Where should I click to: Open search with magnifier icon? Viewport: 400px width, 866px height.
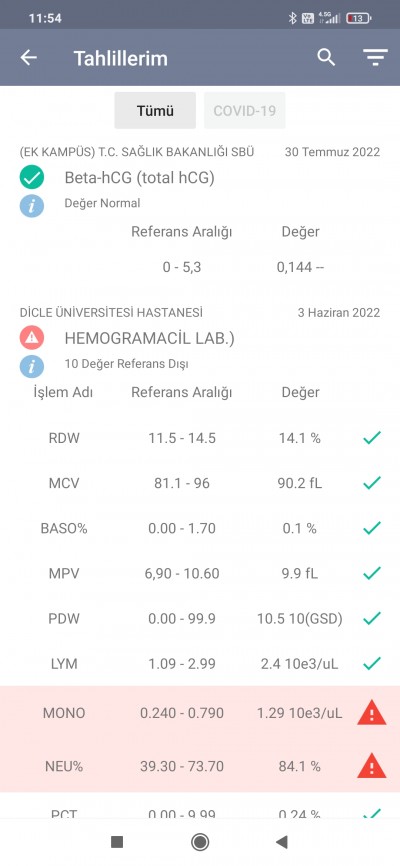326,57
